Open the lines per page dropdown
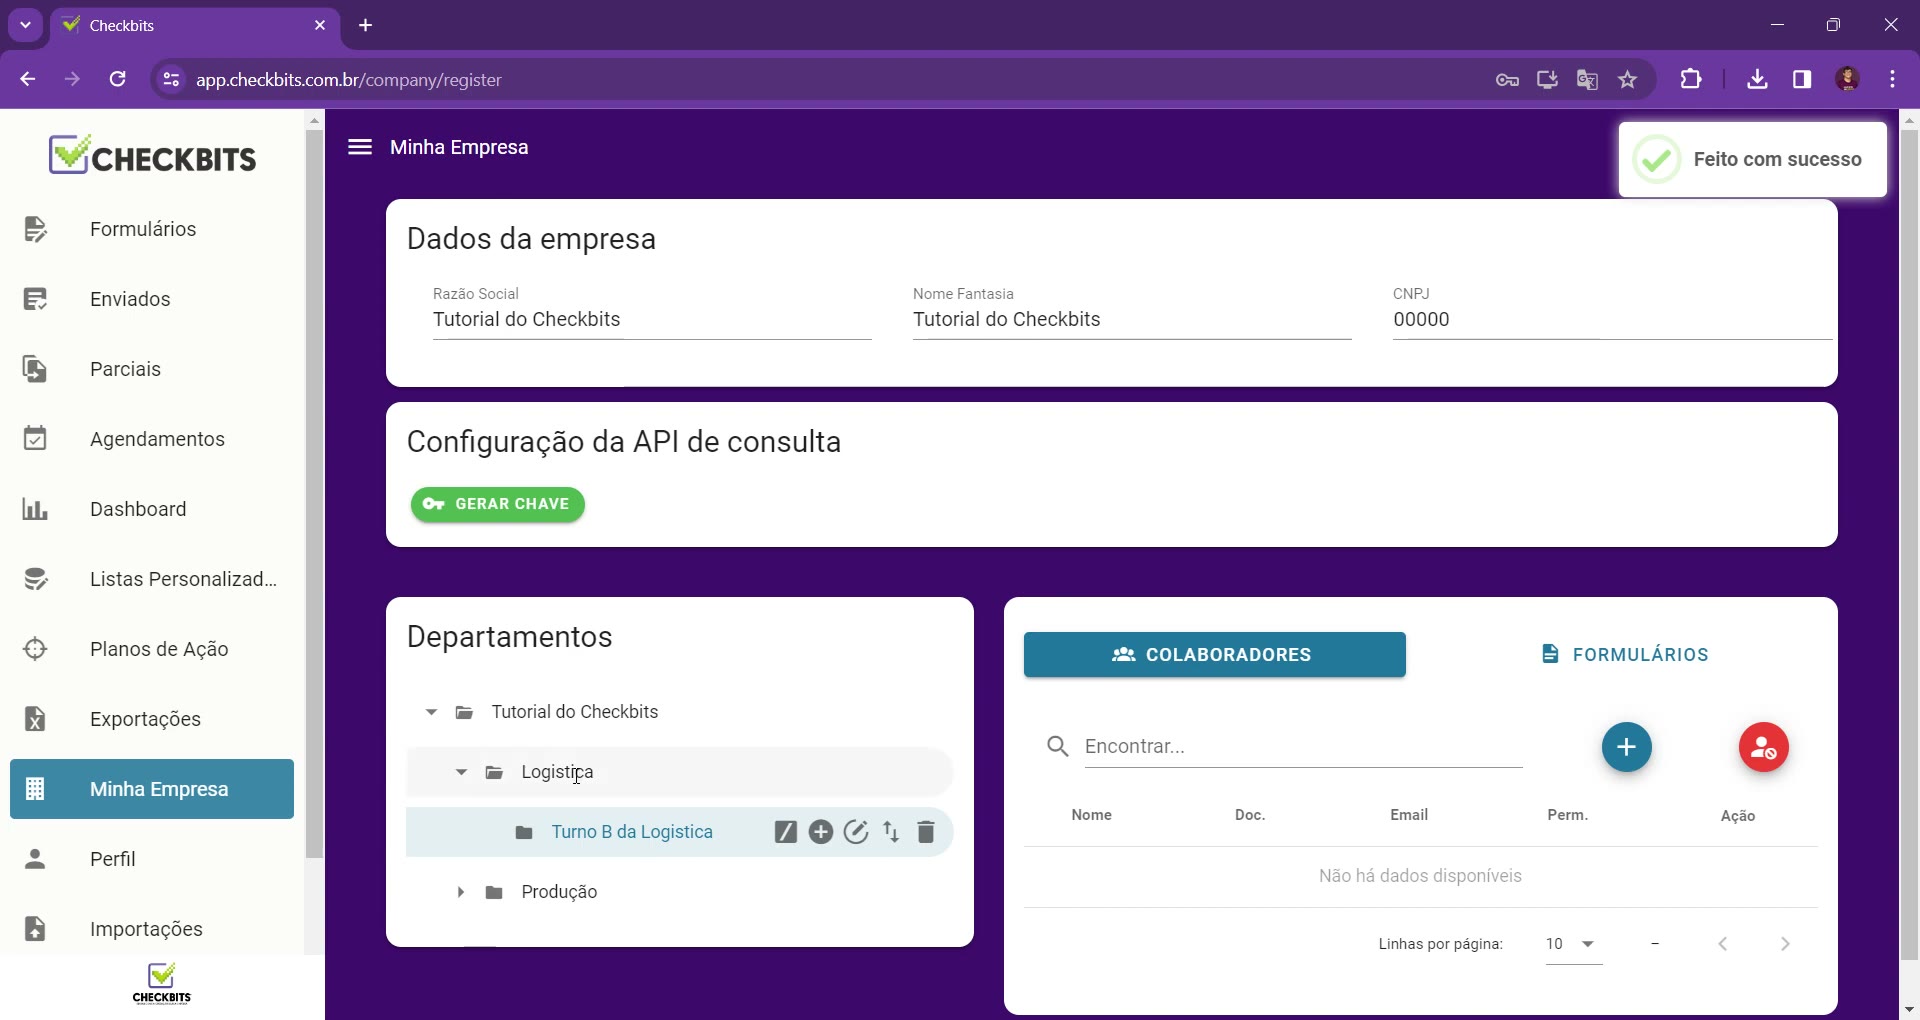 point(1574,944)
